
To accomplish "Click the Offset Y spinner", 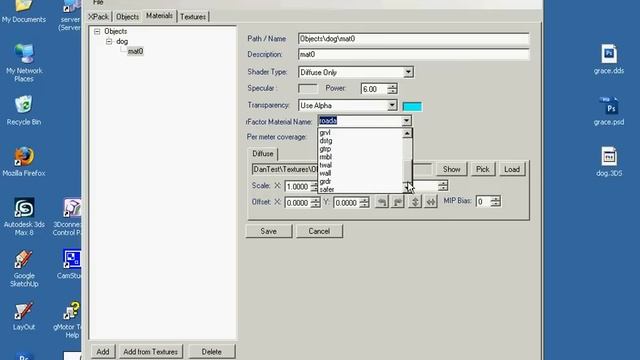I will (364, 202).
